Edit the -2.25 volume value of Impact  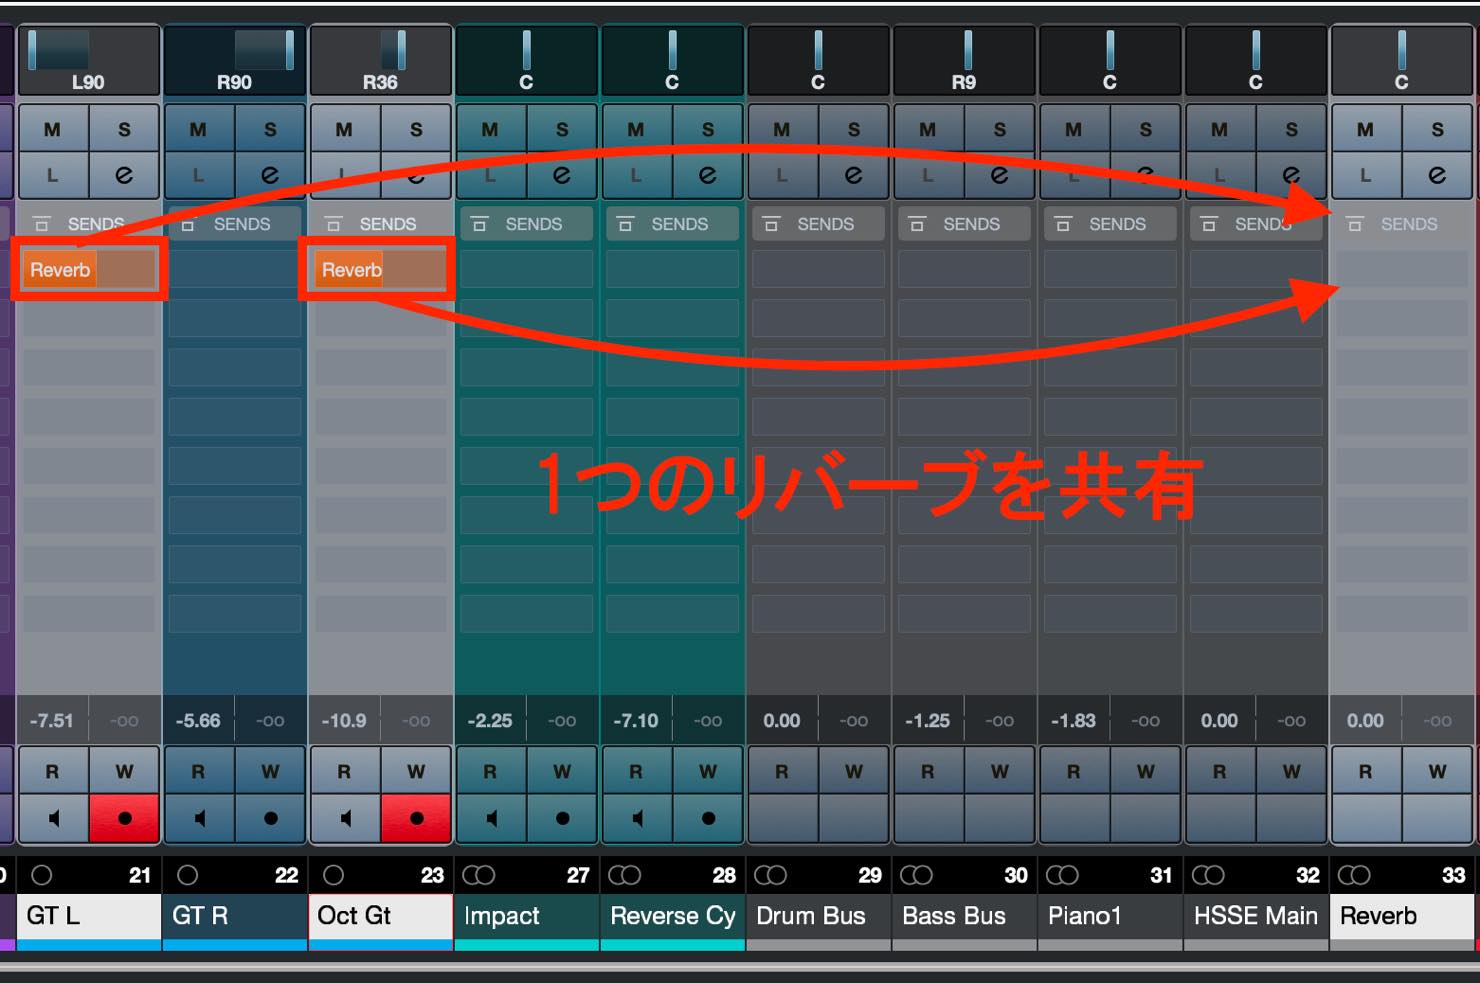click(x=490, y=721)
